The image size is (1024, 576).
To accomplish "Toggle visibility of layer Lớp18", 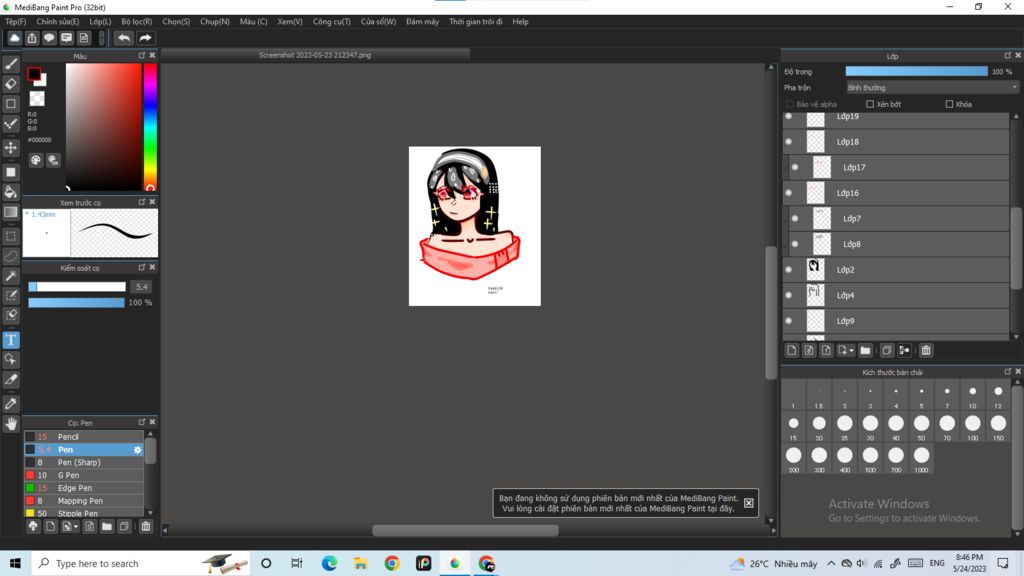I will [789, 142].
